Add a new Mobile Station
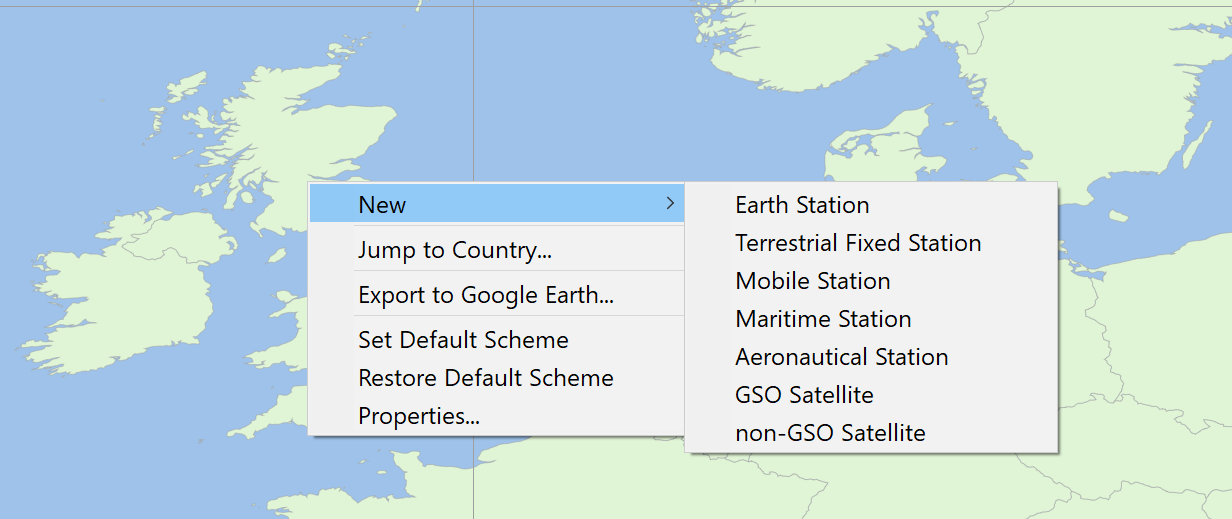The width and height of the screenshot is (1232, 519). point(871,281)
